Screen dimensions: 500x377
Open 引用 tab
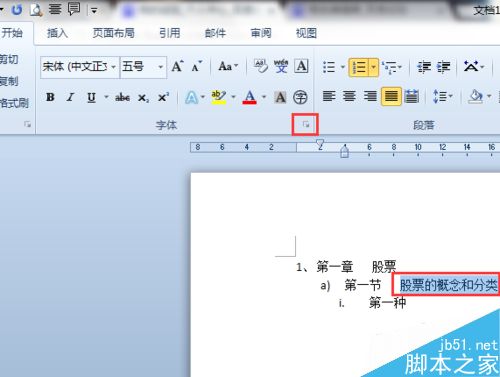[169, 33]
